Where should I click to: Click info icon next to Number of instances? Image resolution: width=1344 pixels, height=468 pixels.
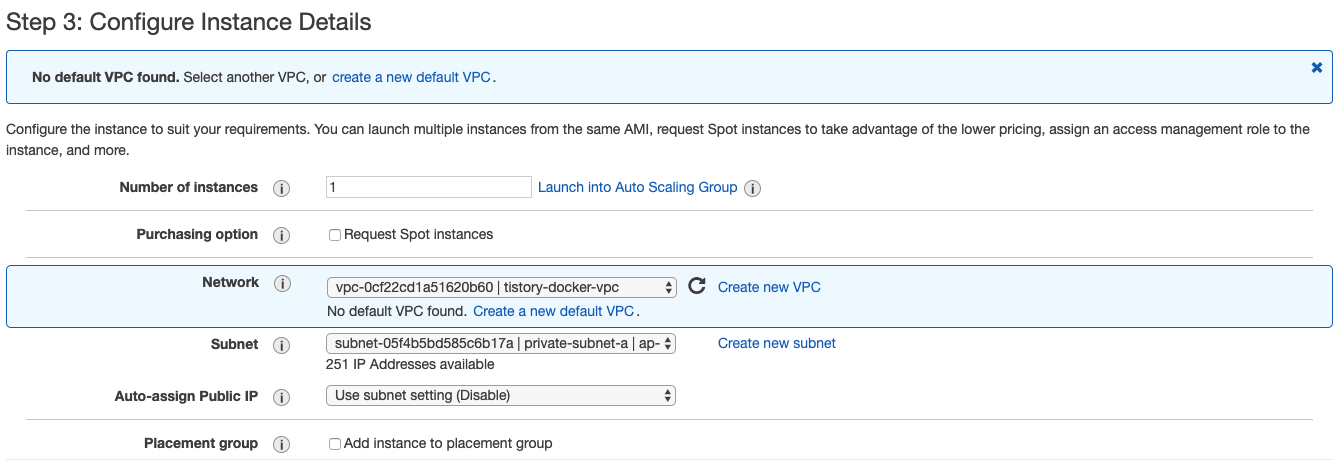pyautogui.click(x=282, y=188)
